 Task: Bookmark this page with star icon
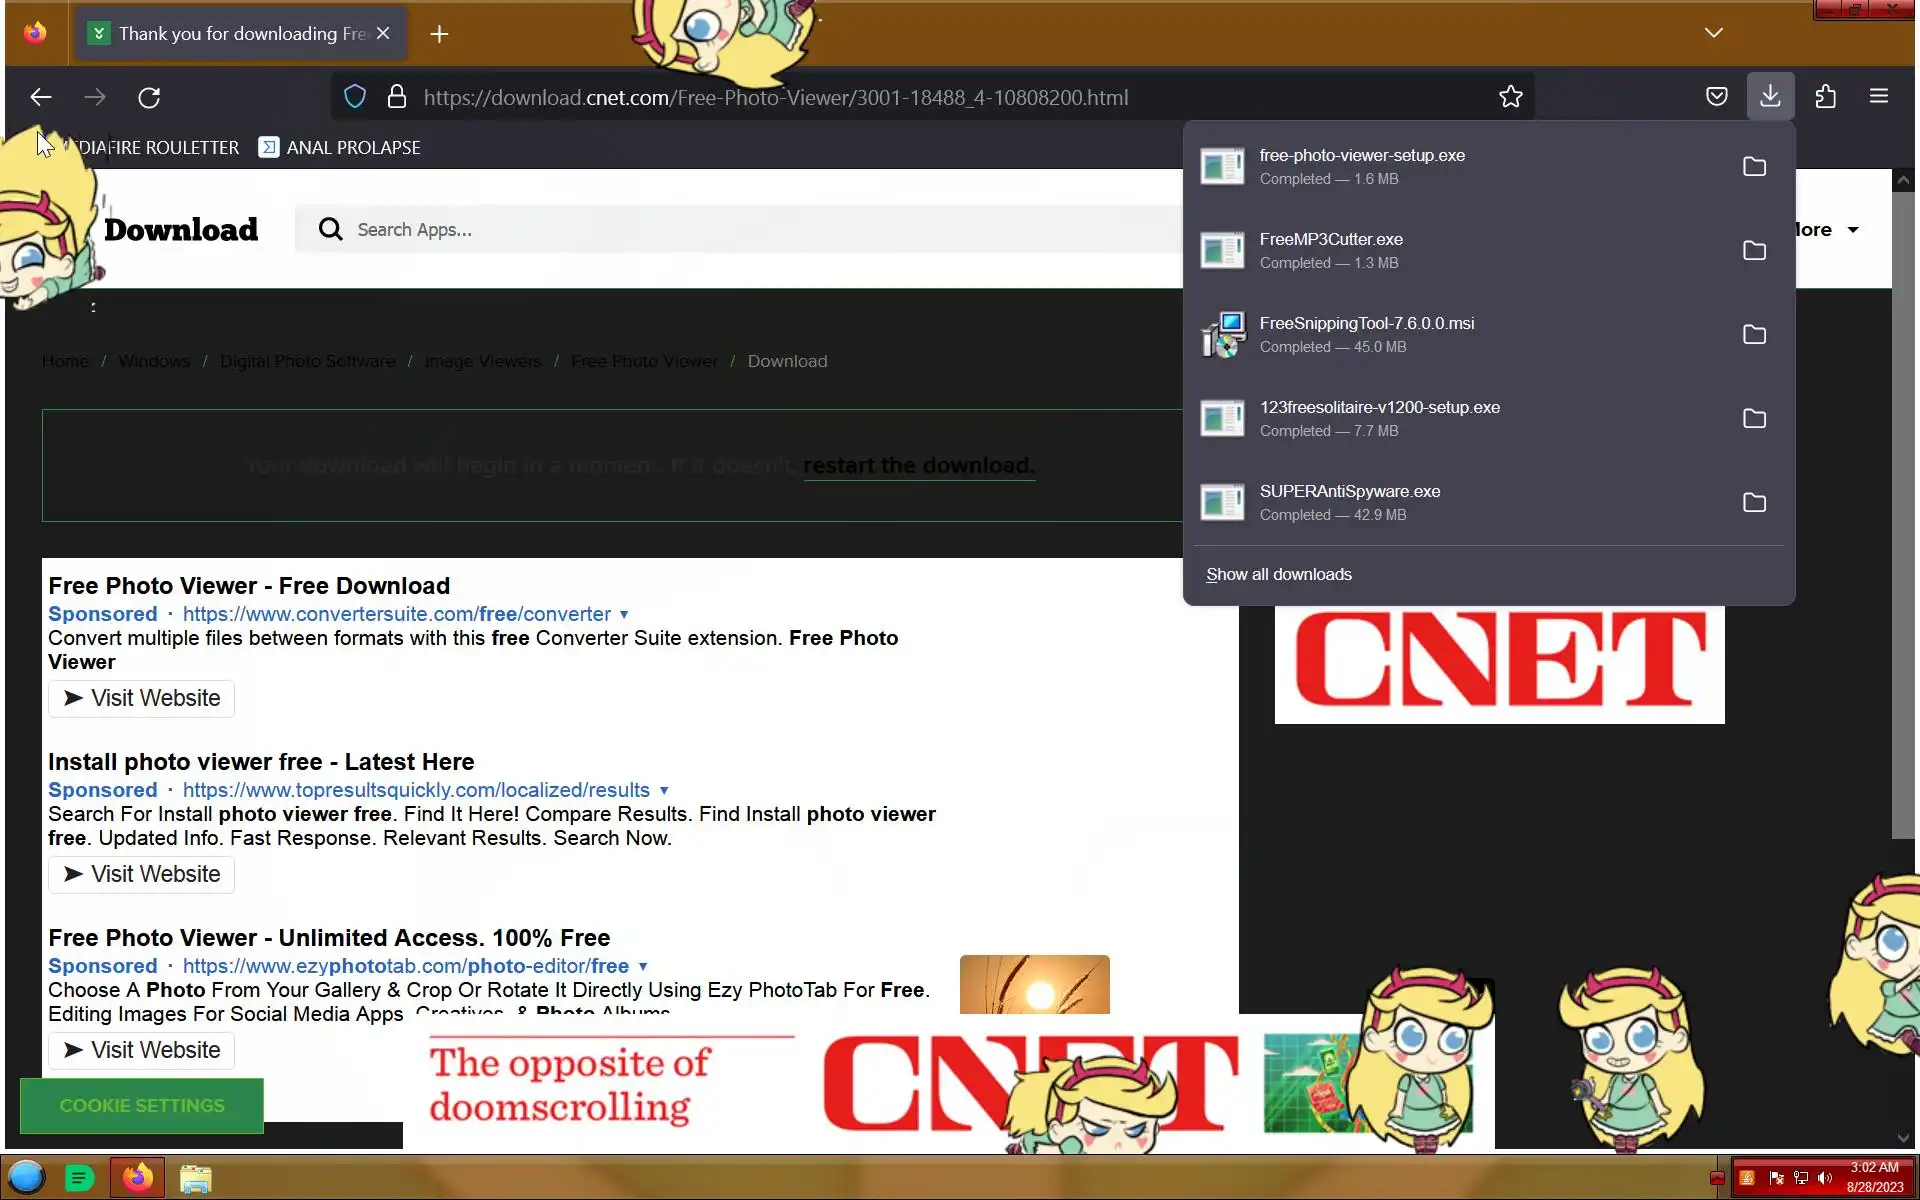coord(1510,97)
